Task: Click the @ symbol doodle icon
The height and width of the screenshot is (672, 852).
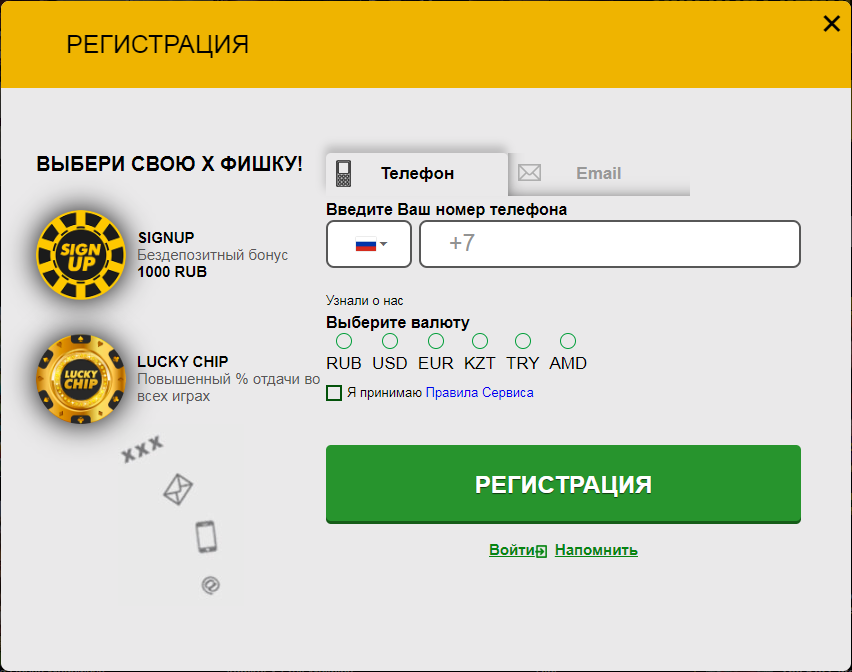Action: pos(209,584)
